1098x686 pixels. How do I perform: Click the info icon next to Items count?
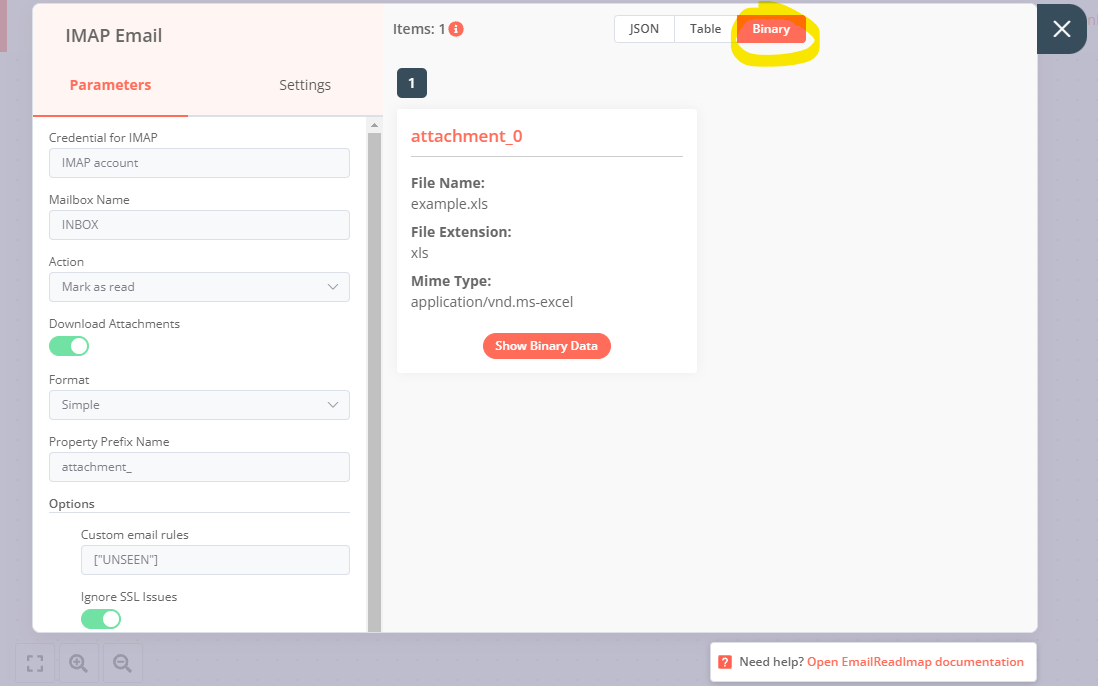458,29
